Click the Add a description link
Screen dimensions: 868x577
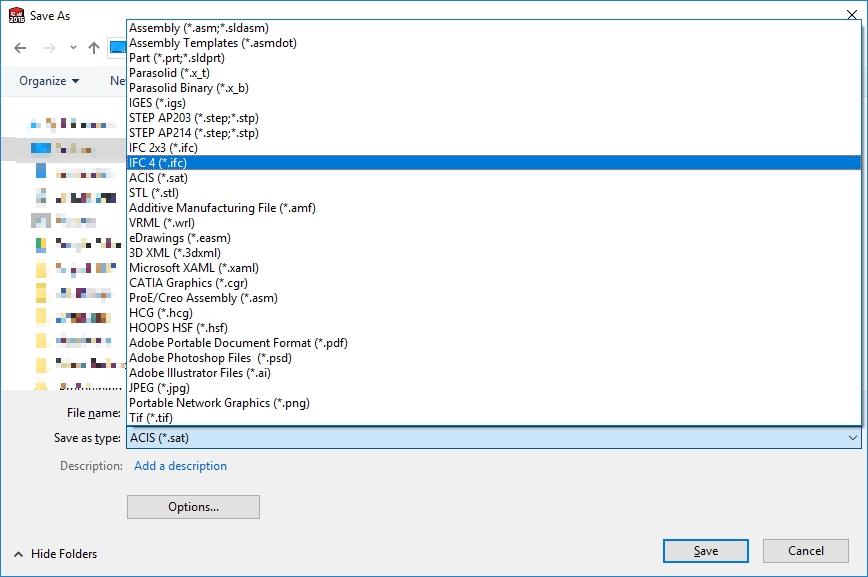(x=180, y=466)
